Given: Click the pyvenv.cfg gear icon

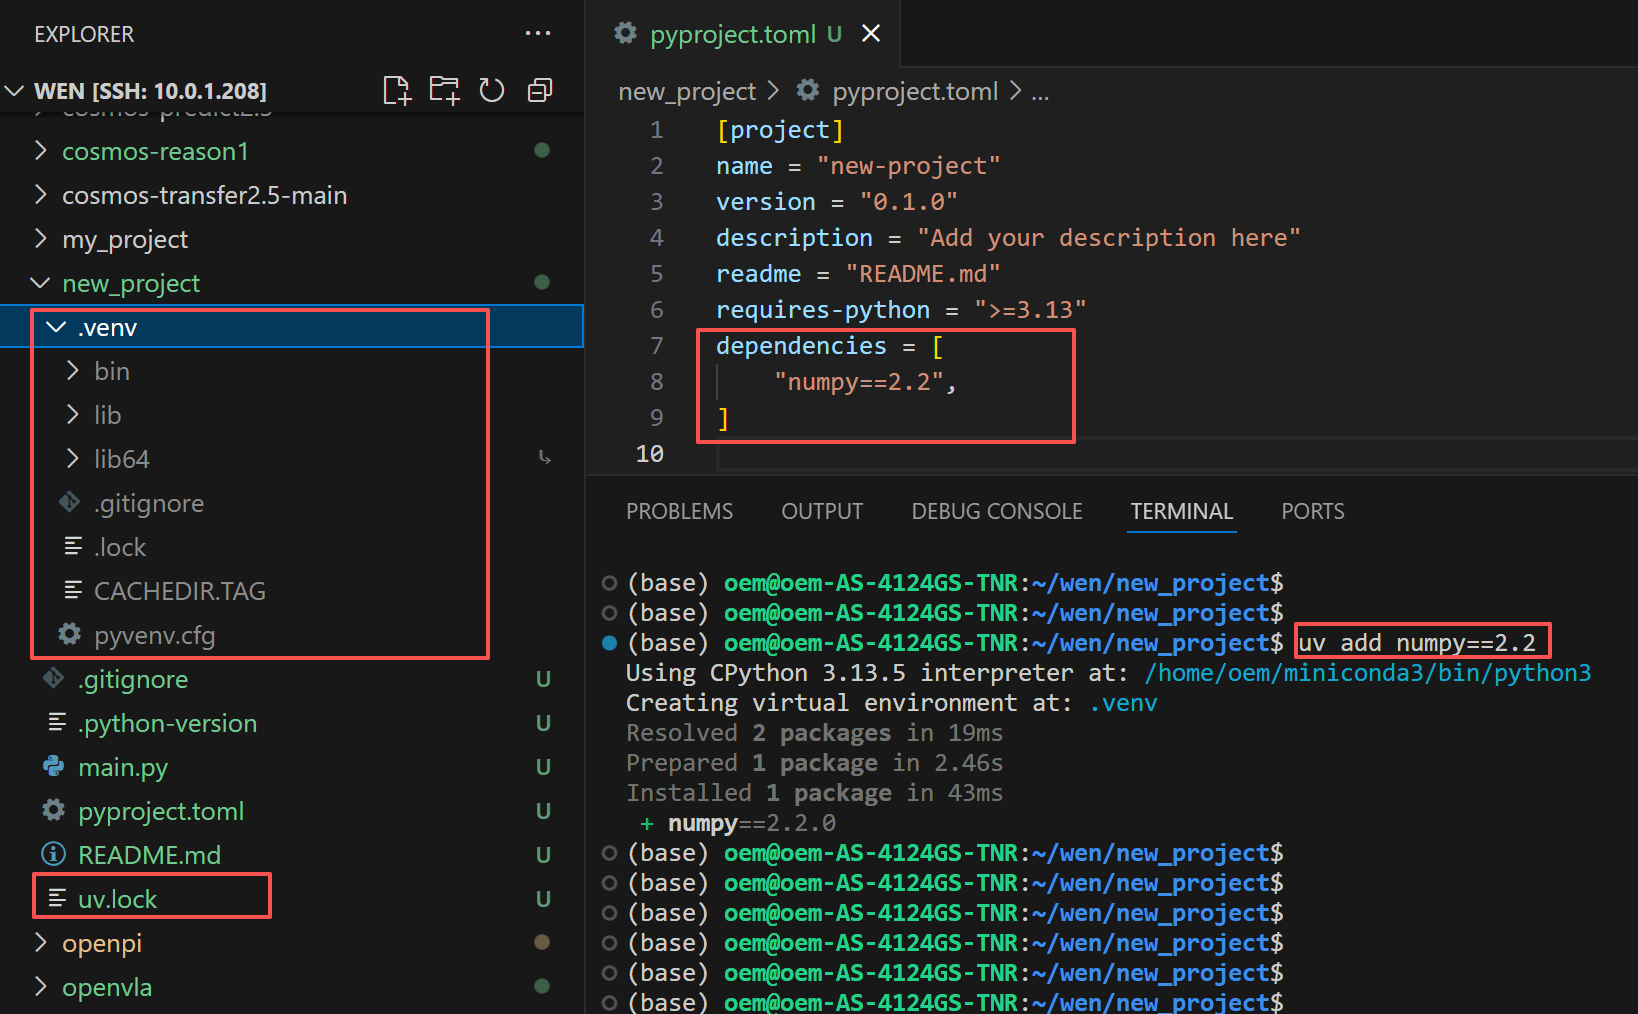Looking at the screenshot, I should [70, 634].
